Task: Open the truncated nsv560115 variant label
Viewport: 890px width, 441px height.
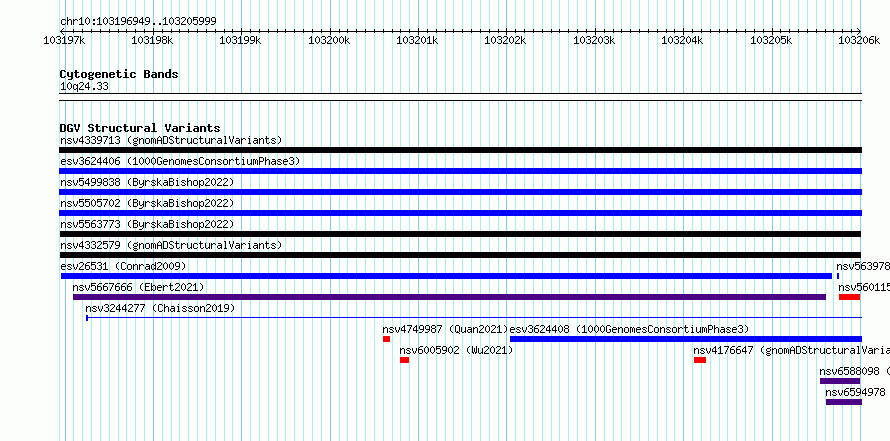Action: click(864, 287)
